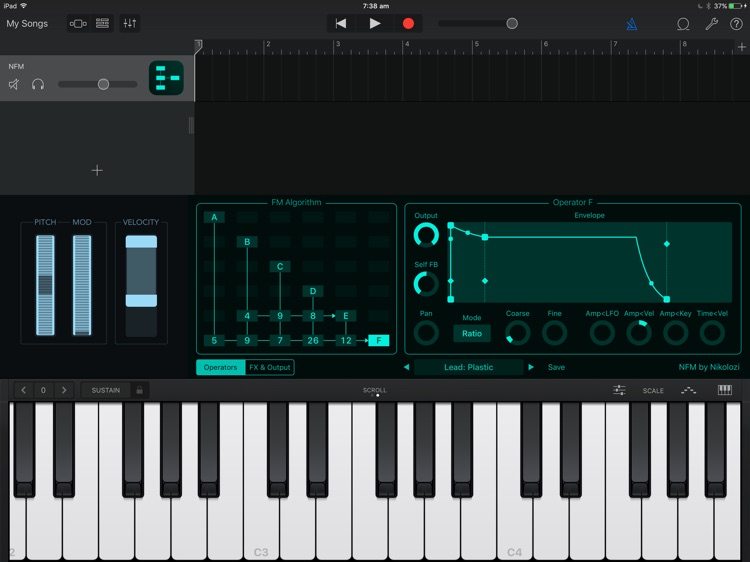The width and height of the screenshot is (750, 562).
Task: Click the velocity range slider
Action: [x=141, y=286]
